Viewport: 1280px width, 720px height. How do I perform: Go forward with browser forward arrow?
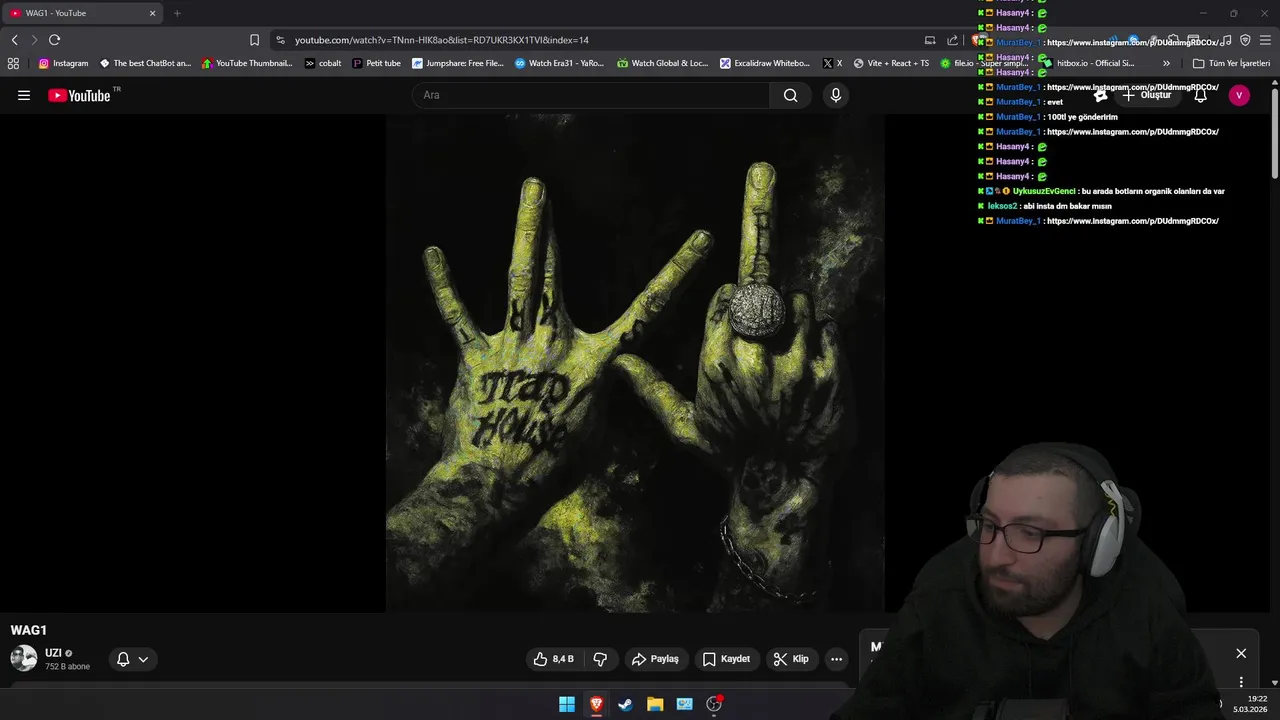[x=34, y=40]
